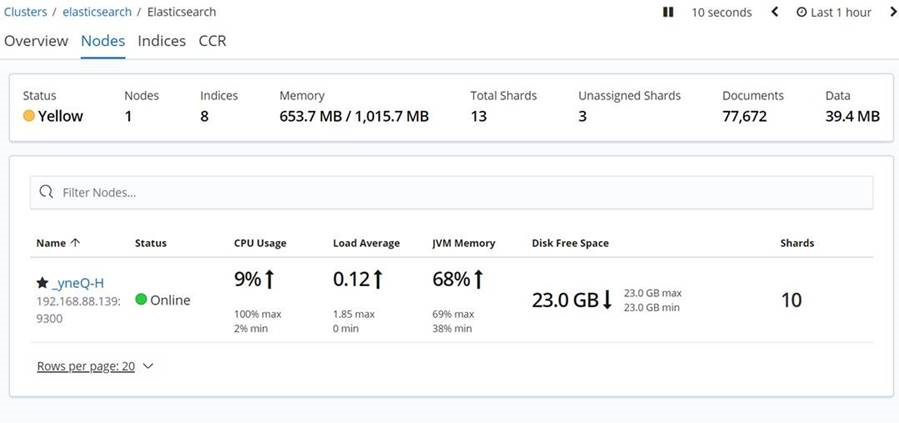Click the Online status label
This screenshot has width=899, height=423.
(x=170, y=300)
